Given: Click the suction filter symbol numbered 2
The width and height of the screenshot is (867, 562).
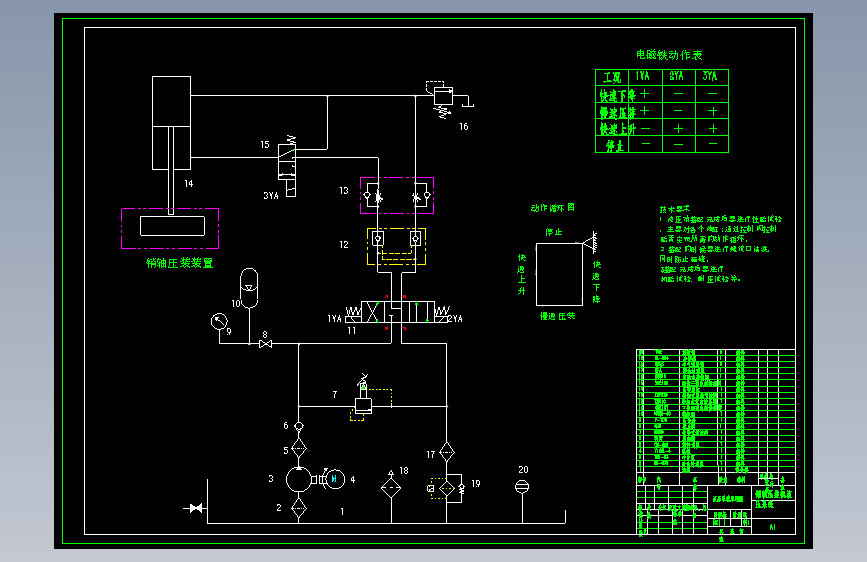Looking at the screenshot, I should click(299, 508).
